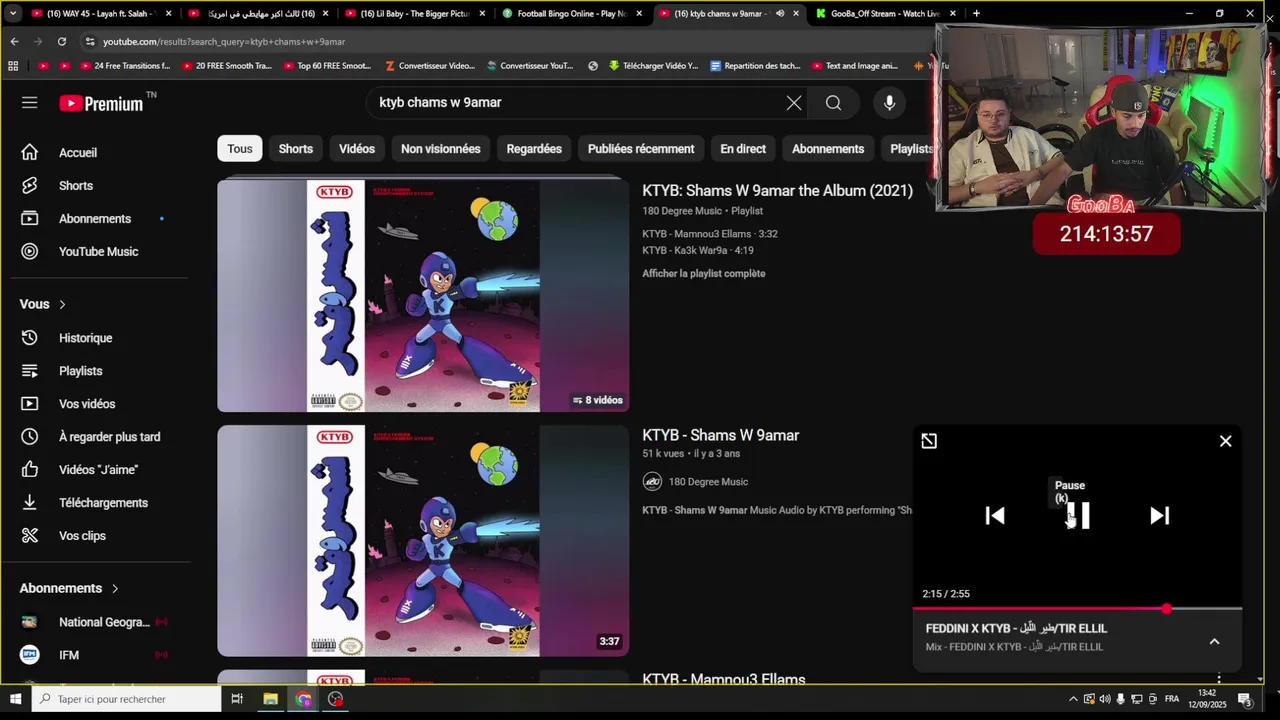The height and width of the screenshot is (720, 1280).
Task: Open Task View on the taskbar
Action: [237, 699]
